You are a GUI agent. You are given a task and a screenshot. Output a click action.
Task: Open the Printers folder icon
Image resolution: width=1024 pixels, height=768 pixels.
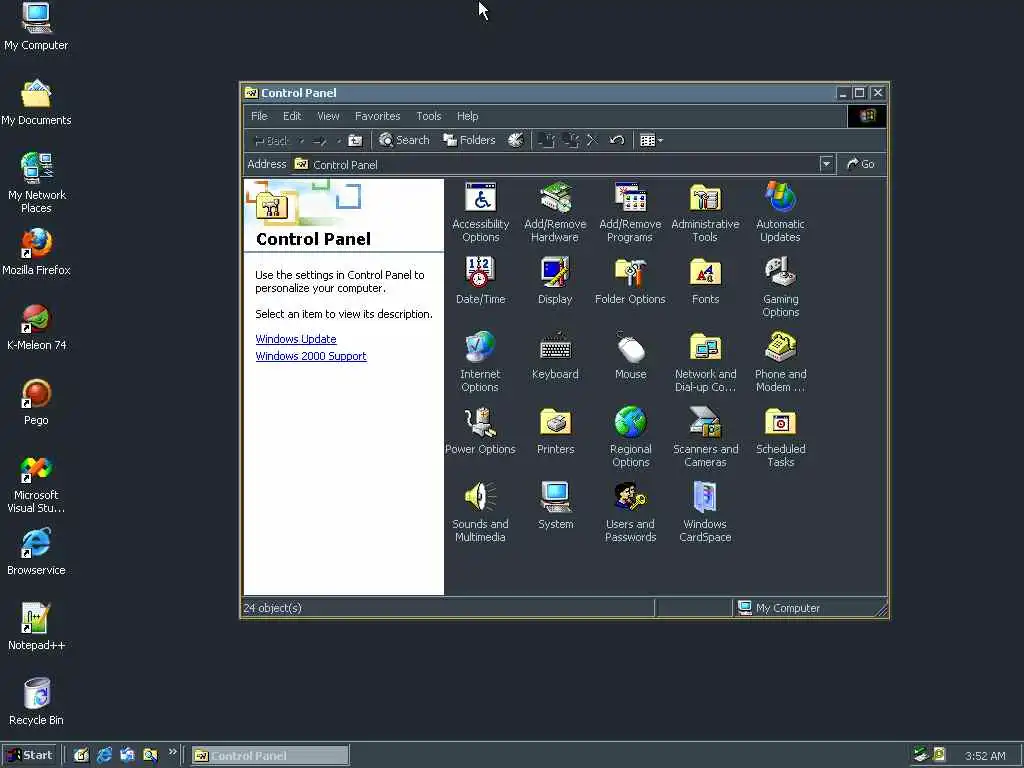(x=555, y=431)
